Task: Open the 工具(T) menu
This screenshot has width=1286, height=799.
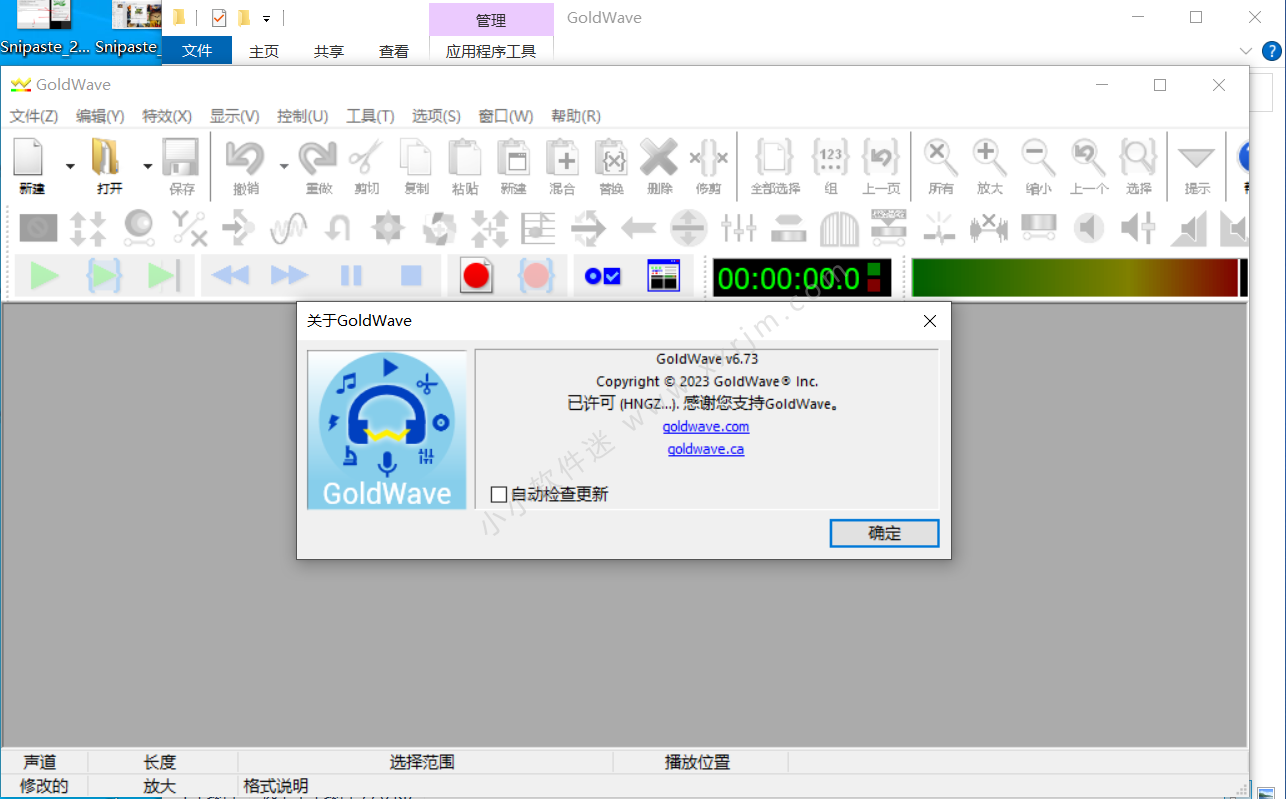Action: coord(370,116)
